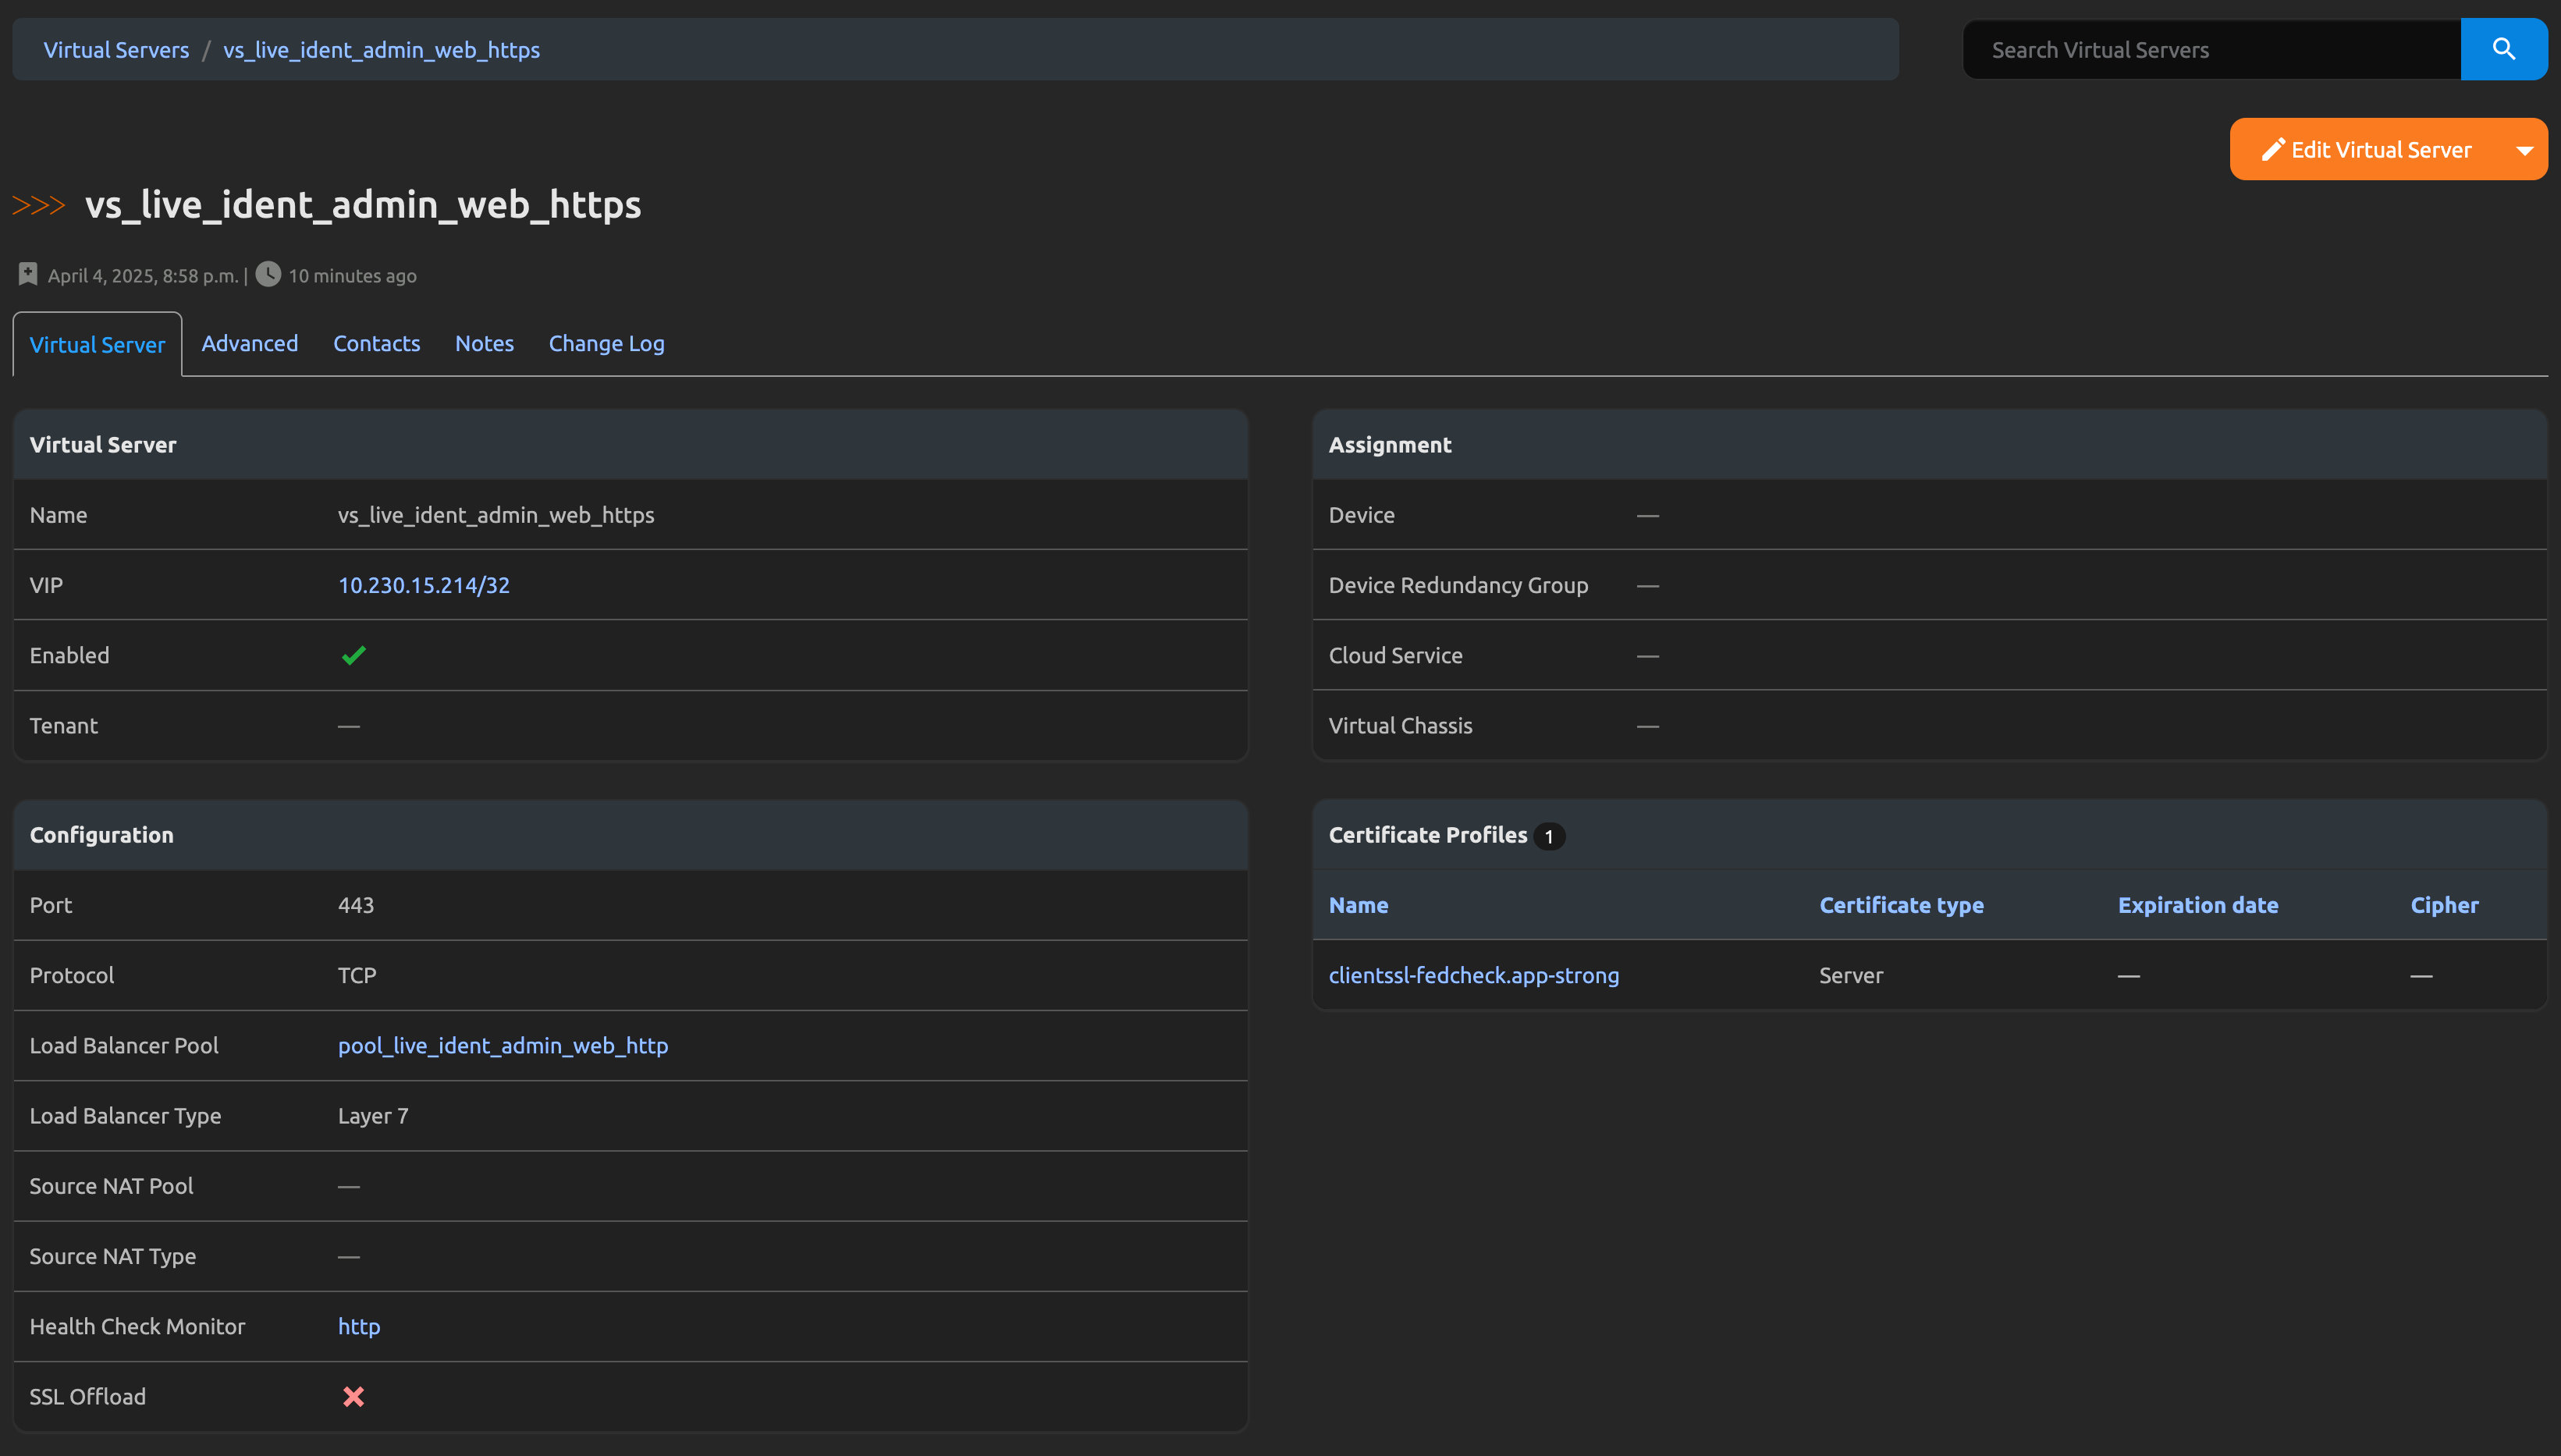Sort by the Certificate type column
Image resolution: width=2561 pixels, height=1456 pixels.
tap(1901, 905)
